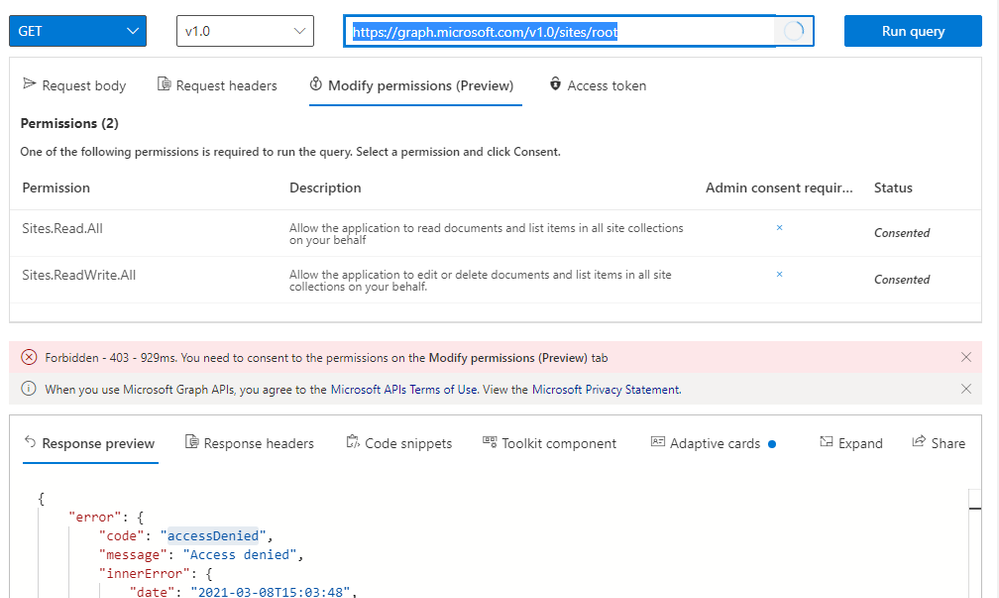Switch to the Request body tab
This screenshot has height=598, width=999.
pos(74,86)
